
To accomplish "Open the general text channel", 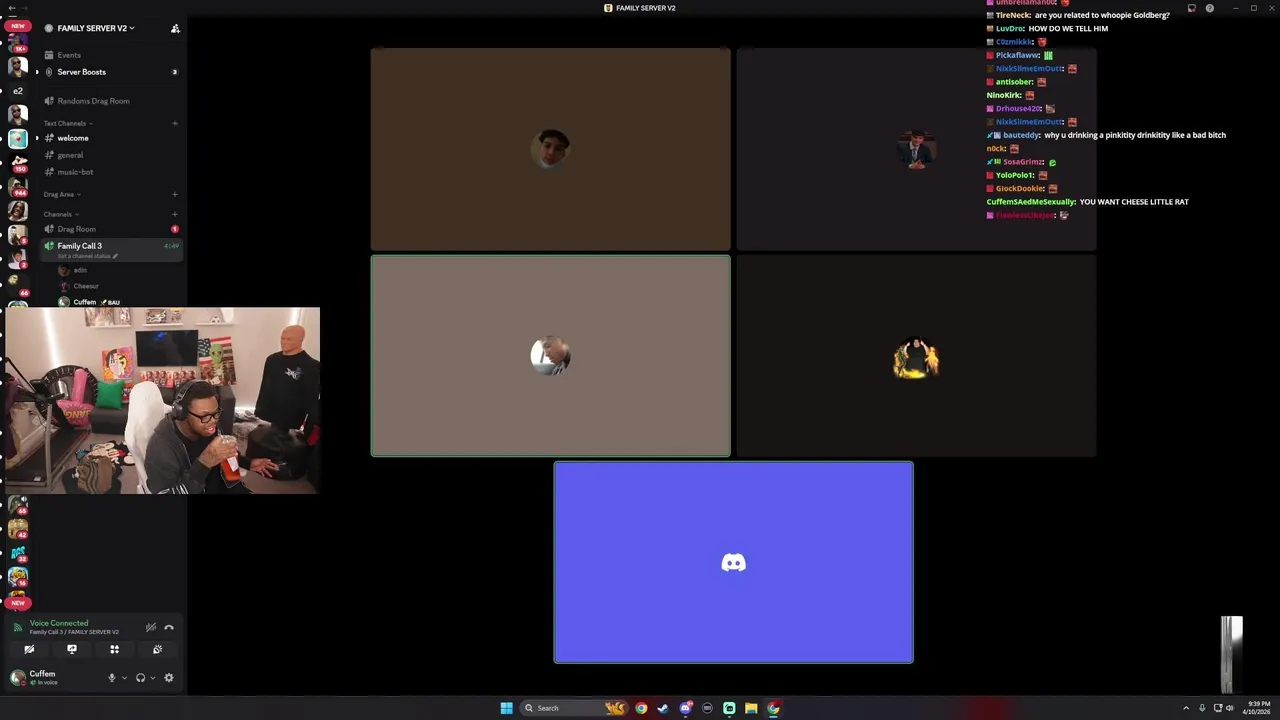I will 70,155.
